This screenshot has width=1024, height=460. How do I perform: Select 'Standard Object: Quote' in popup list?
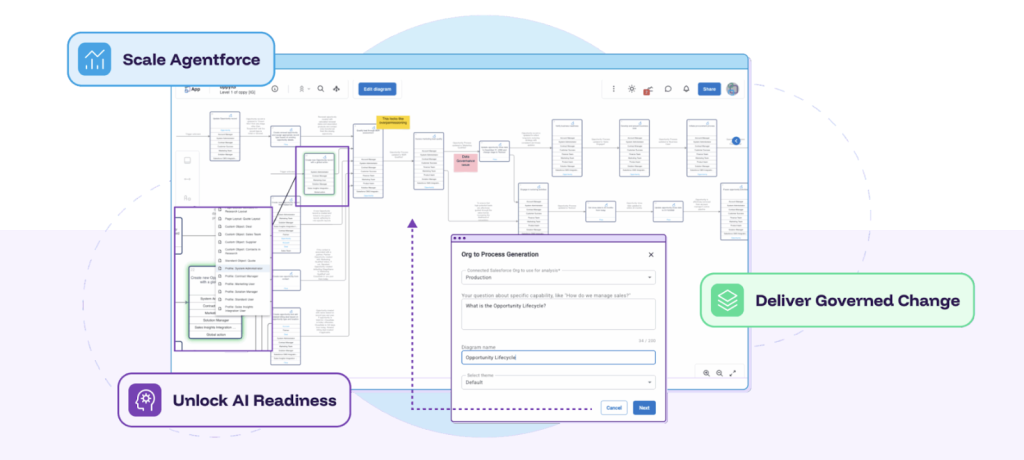click(x=243, y=261)
